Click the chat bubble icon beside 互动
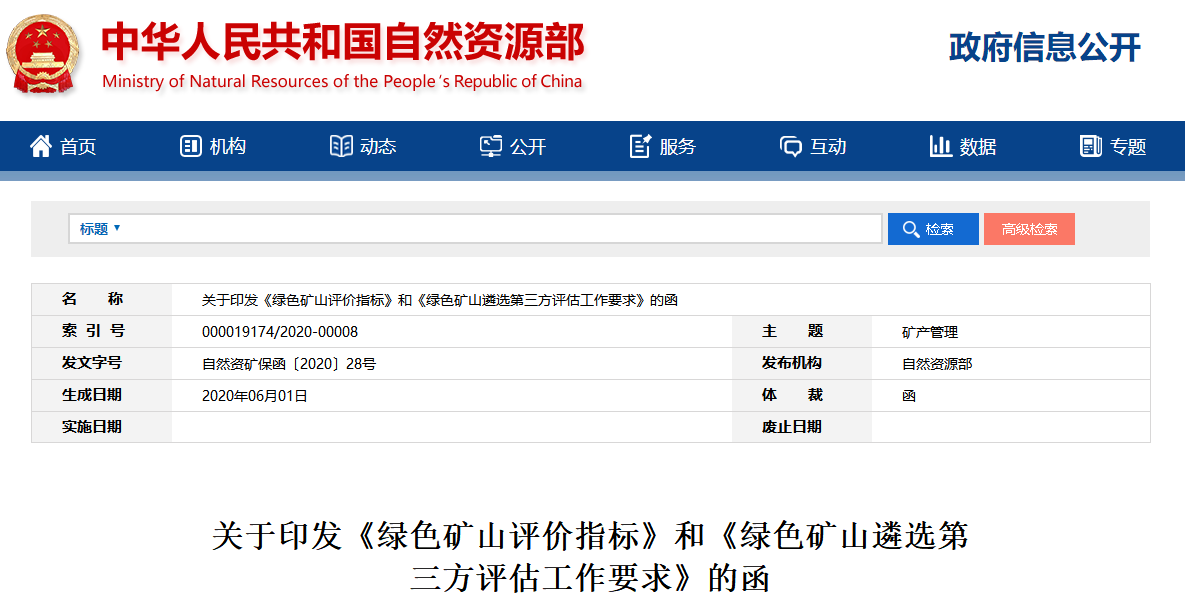The image size is (1185, 604). (x=791, y=147)
